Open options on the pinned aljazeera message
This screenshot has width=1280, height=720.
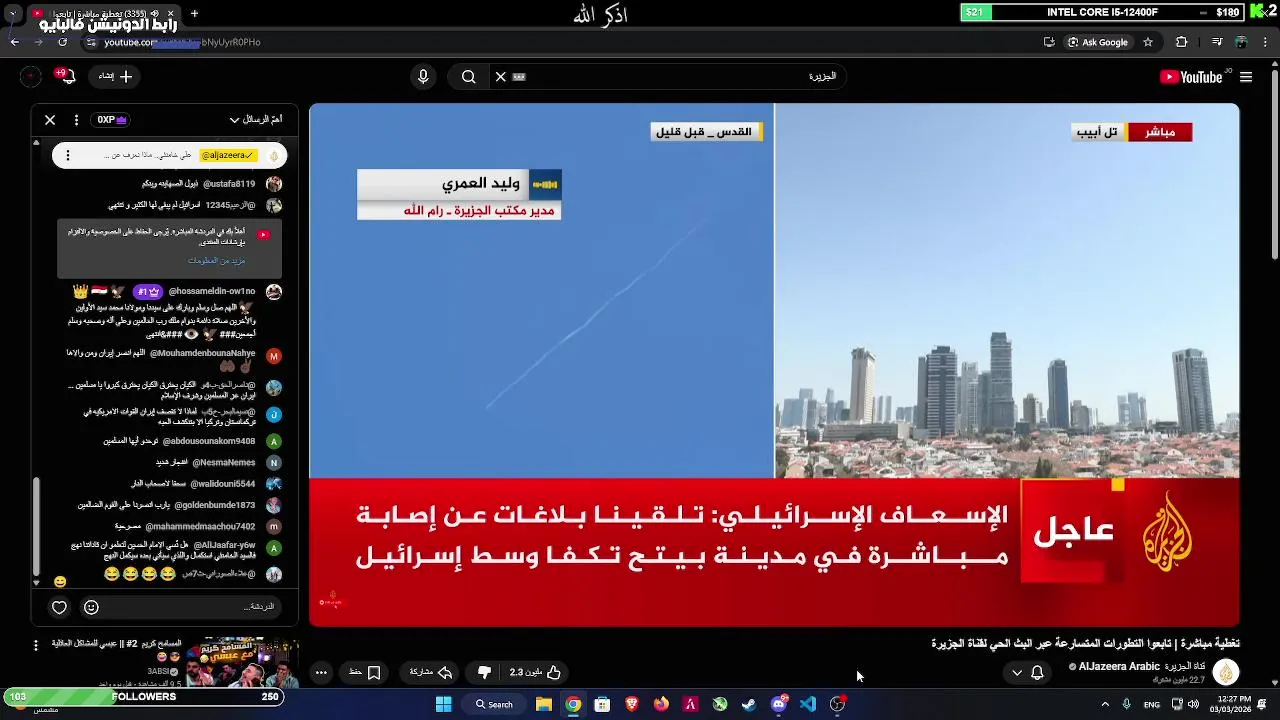click(67, 155)
